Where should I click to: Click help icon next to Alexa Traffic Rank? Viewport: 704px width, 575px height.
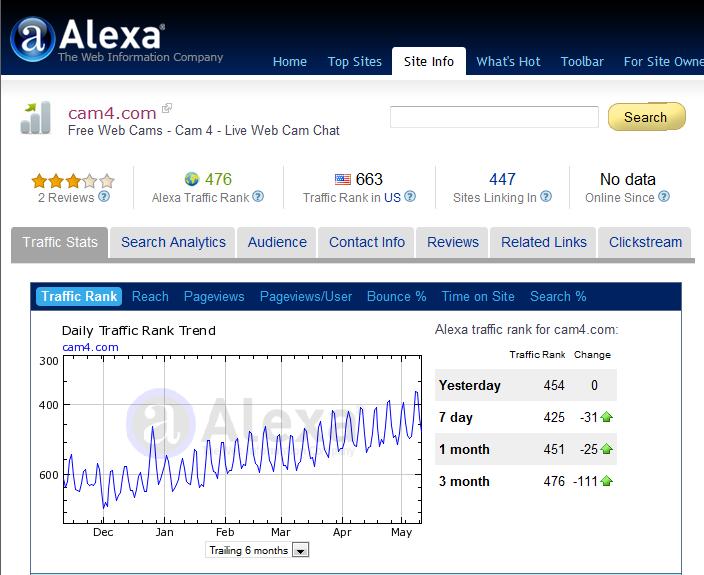(258, 197)
